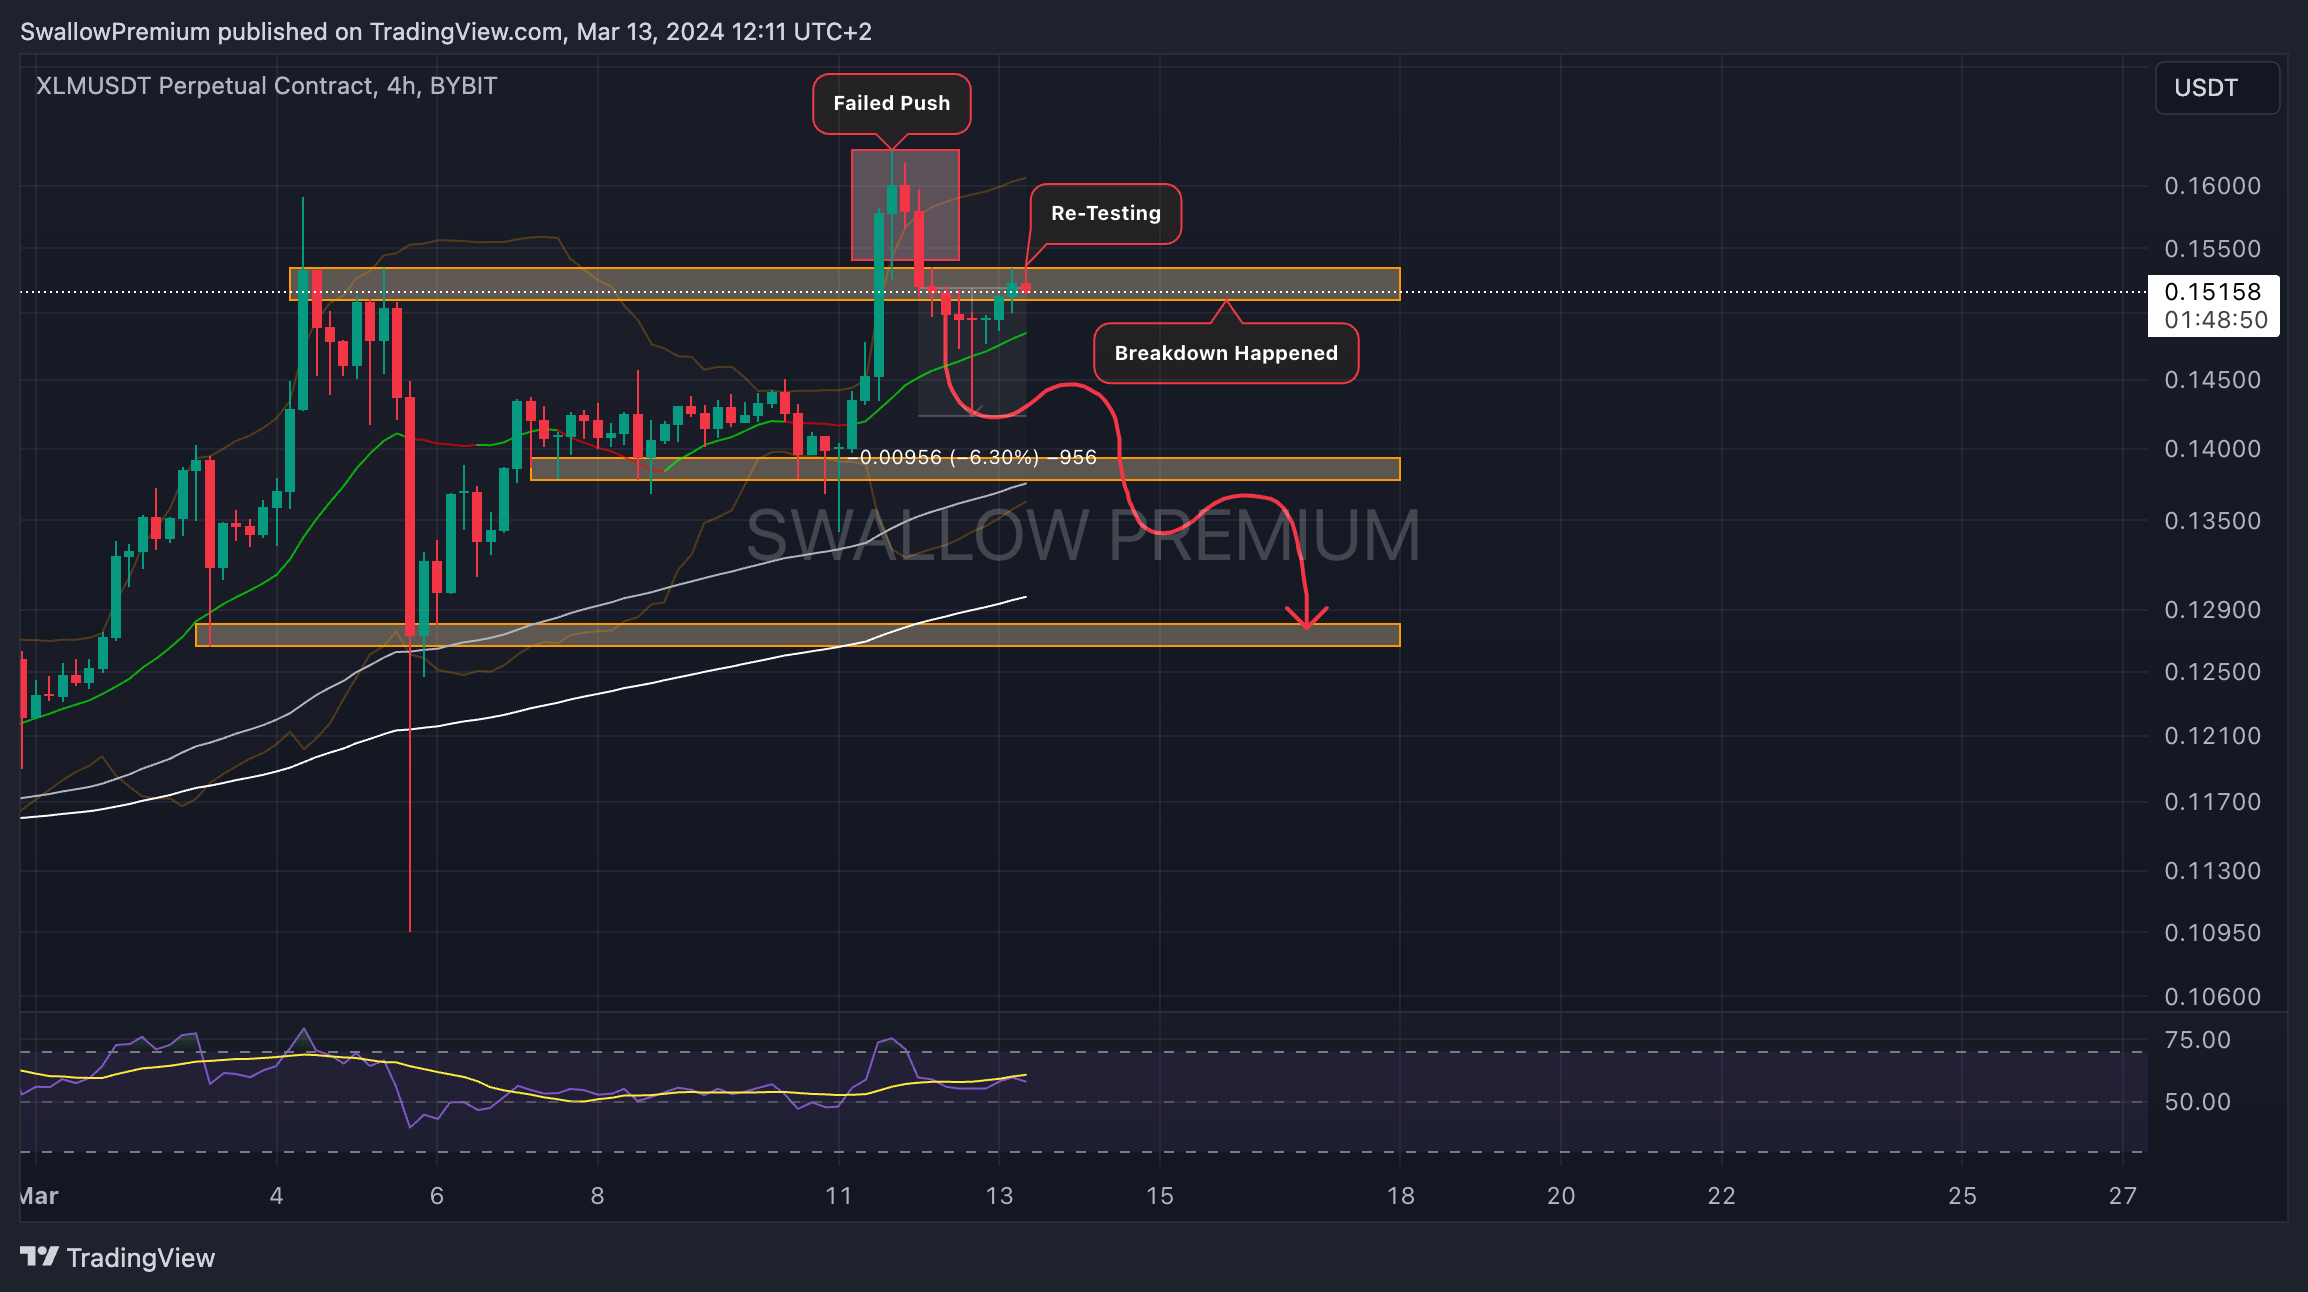Click the 0.10600 price axis label
Screen dimensions: 2308x1292
coord(2213,997)
